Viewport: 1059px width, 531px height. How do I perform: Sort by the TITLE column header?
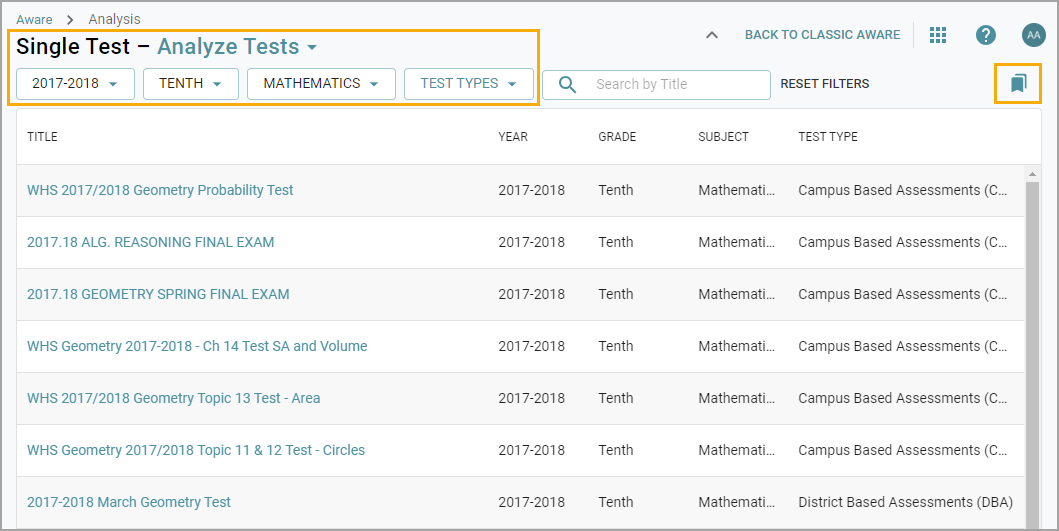[42, 137]
